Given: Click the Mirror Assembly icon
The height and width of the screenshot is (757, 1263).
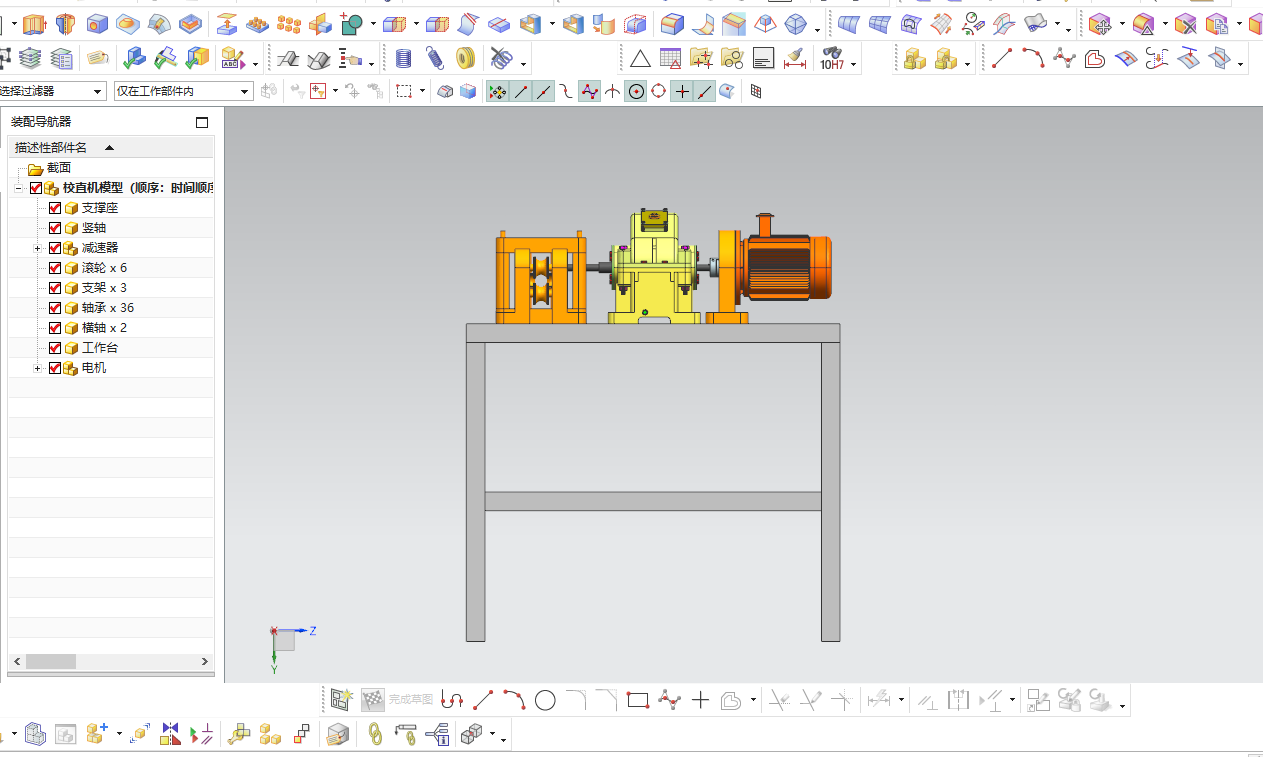Looking at the screenshot, I should pos(170,734).
